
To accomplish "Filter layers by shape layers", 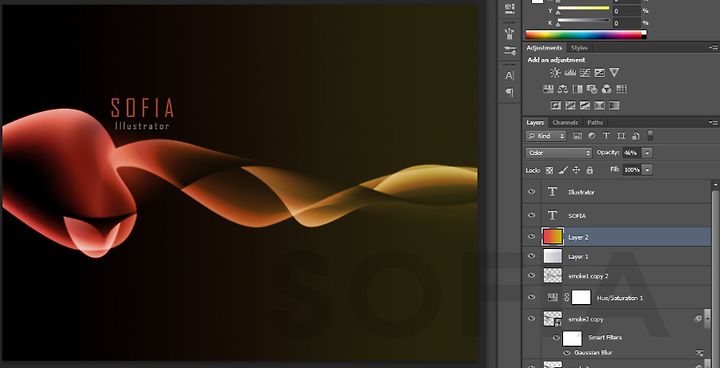I will click(621, 136).
